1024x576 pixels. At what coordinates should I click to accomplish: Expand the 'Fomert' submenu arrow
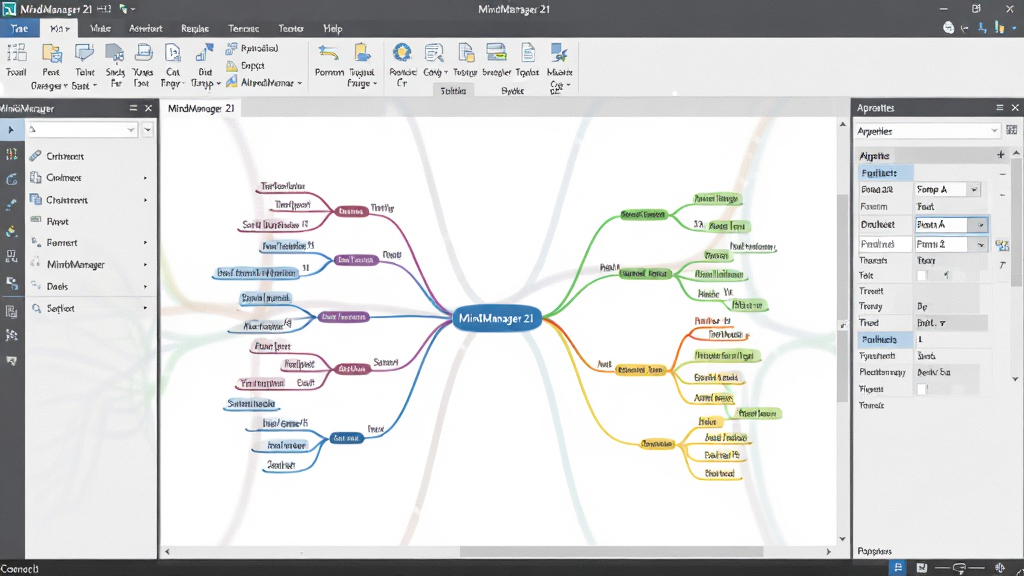[x=145, y=242]
